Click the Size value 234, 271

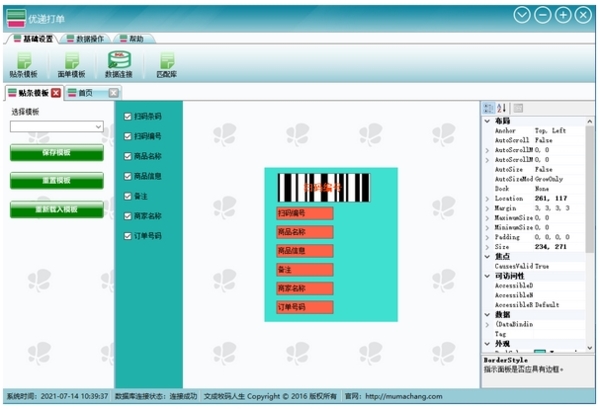pos(551,247)
